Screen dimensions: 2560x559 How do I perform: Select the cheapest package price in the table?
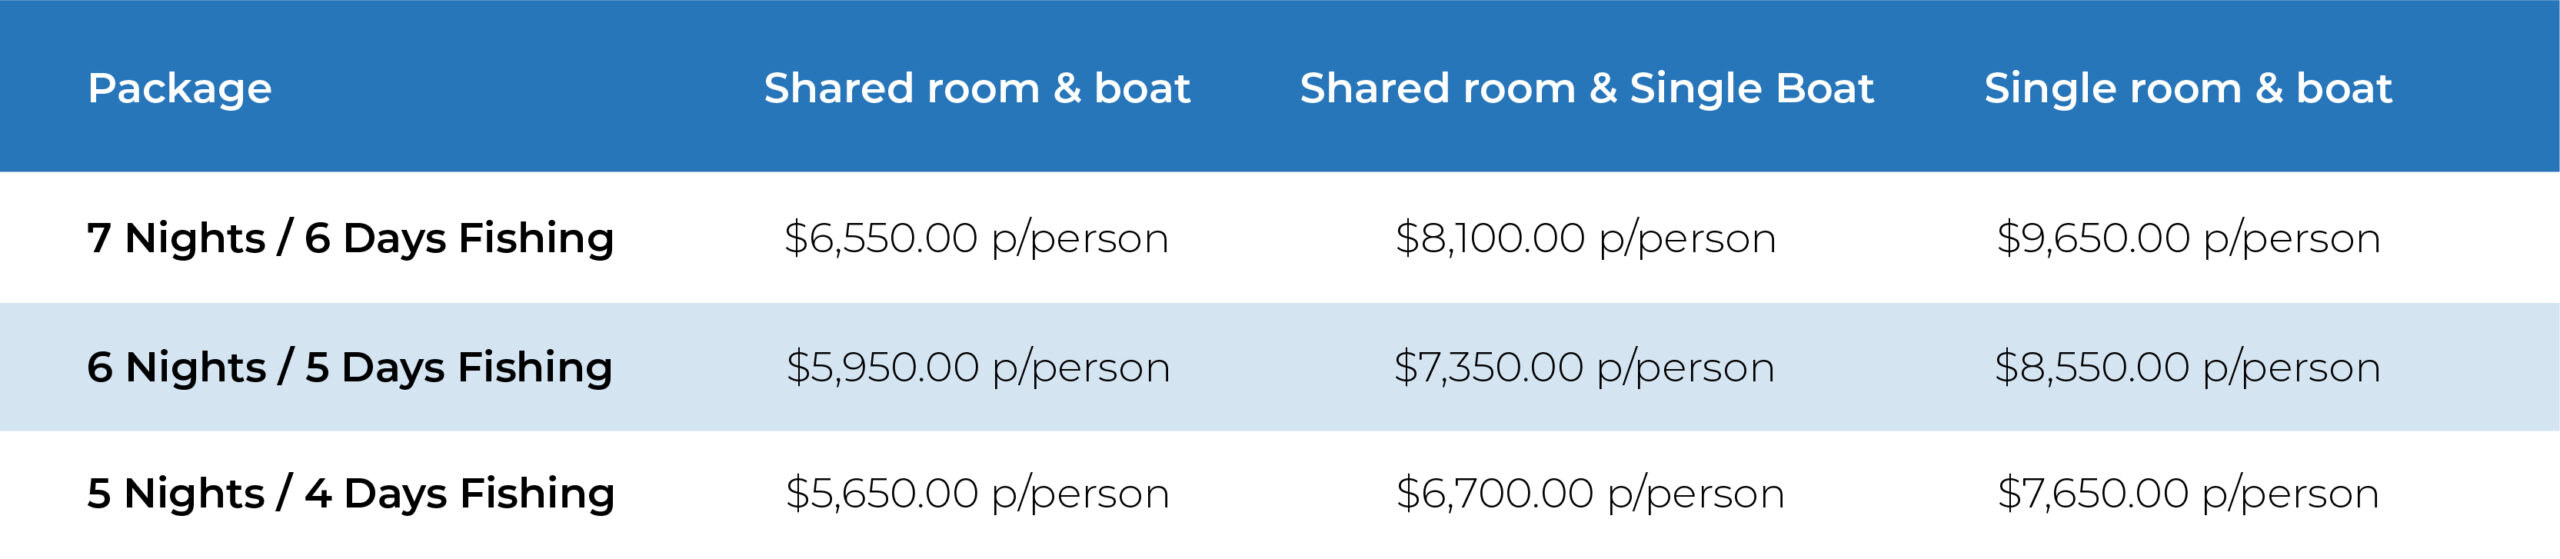pos(977,494)
